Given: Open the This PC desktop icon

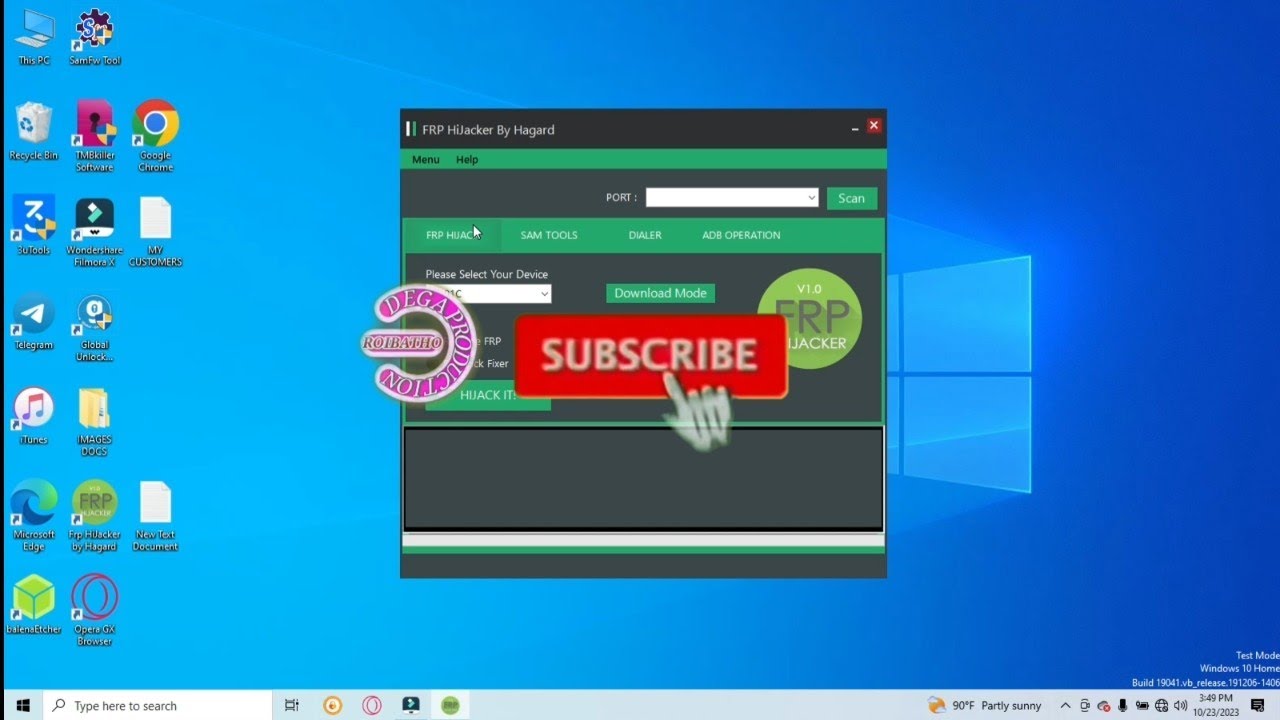Looking at the screenshot, I should coord(34,36).
